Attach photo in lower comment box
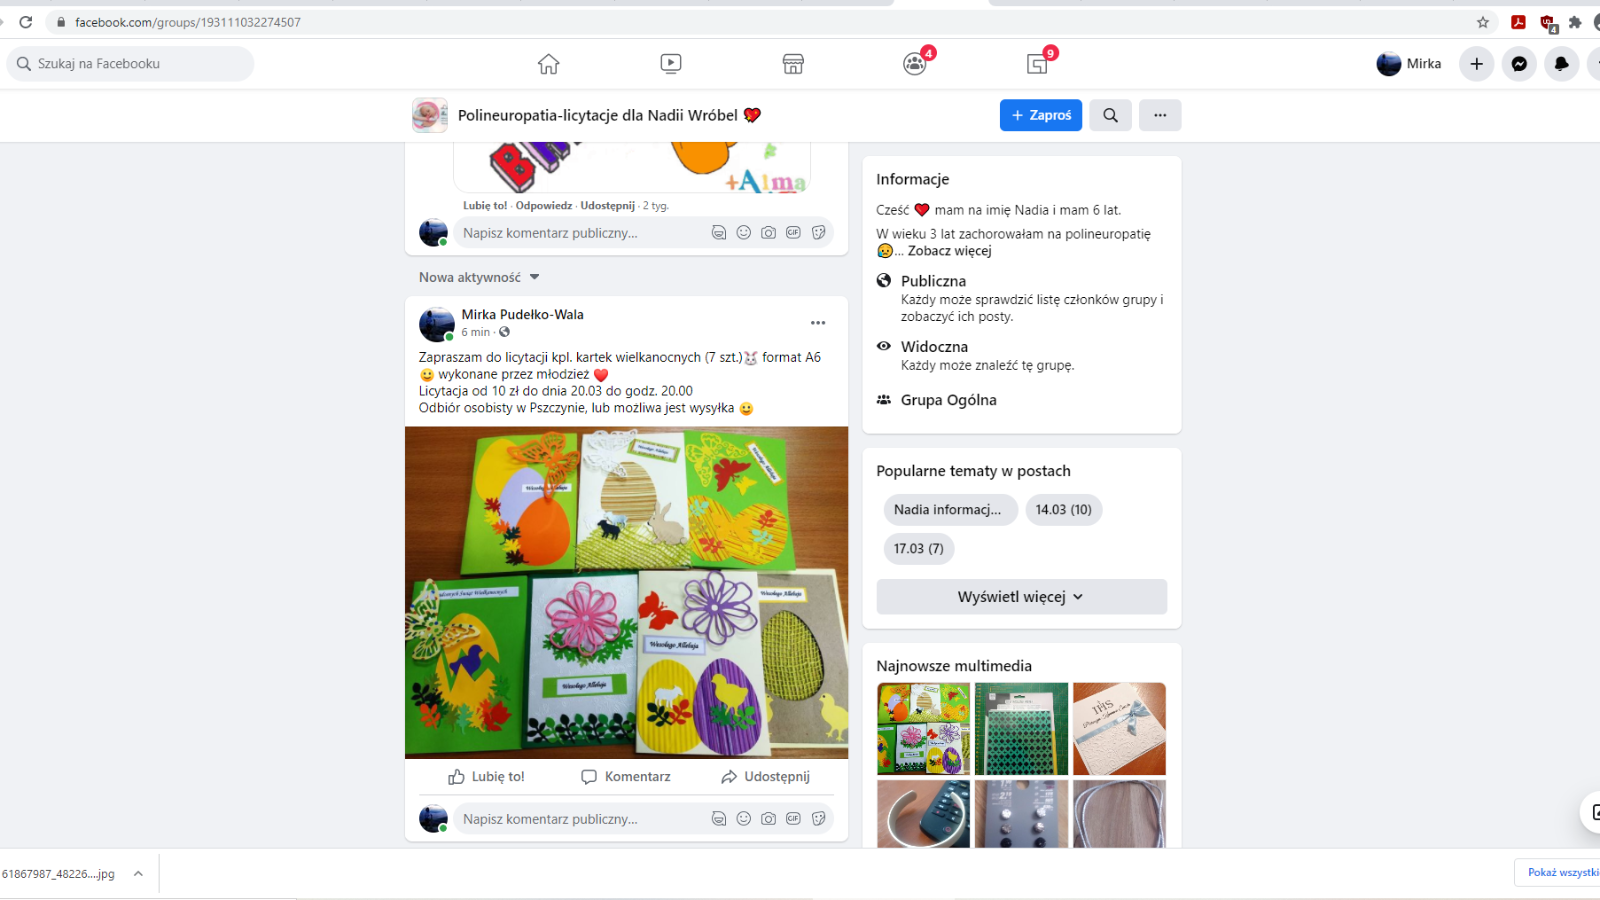The image size is (1600, 900). (768, 819)
